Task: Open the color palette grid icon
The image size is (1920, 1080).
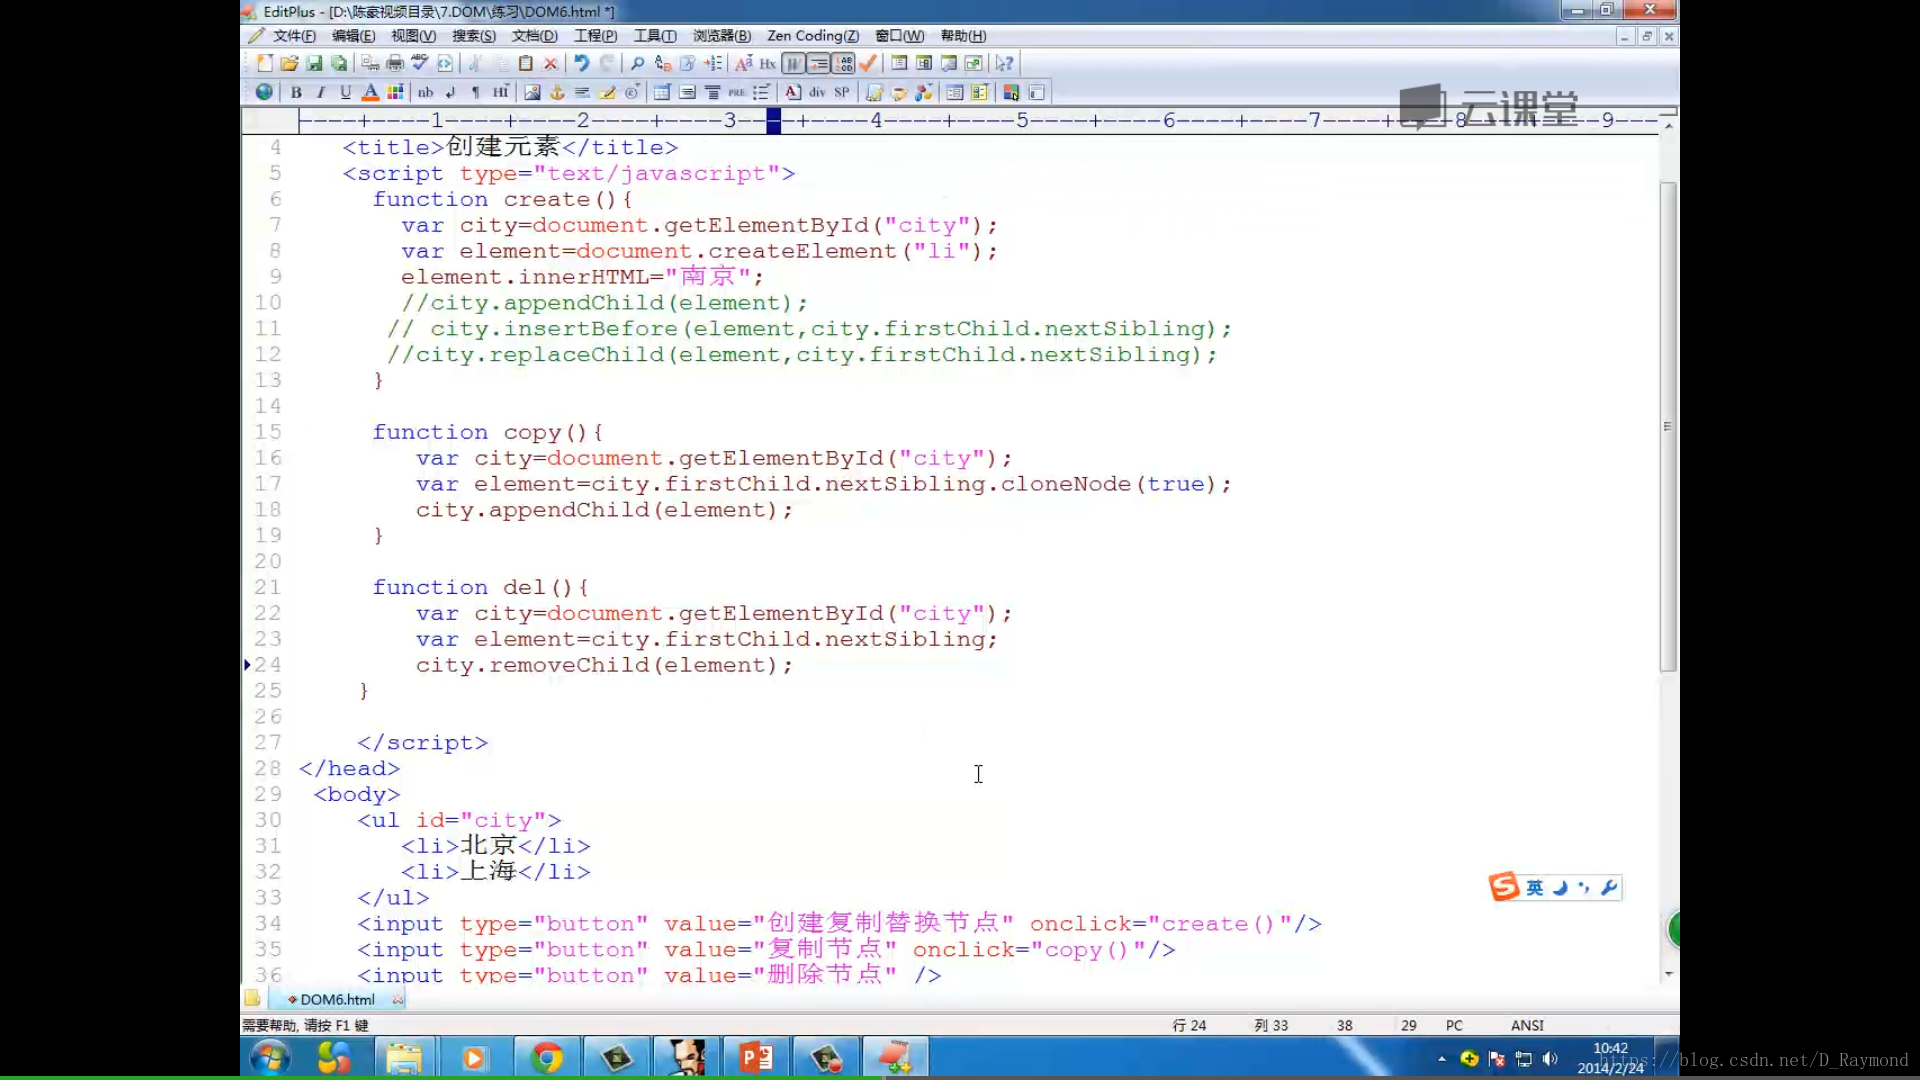Action: pyautogui.click(x=395, y=92)
